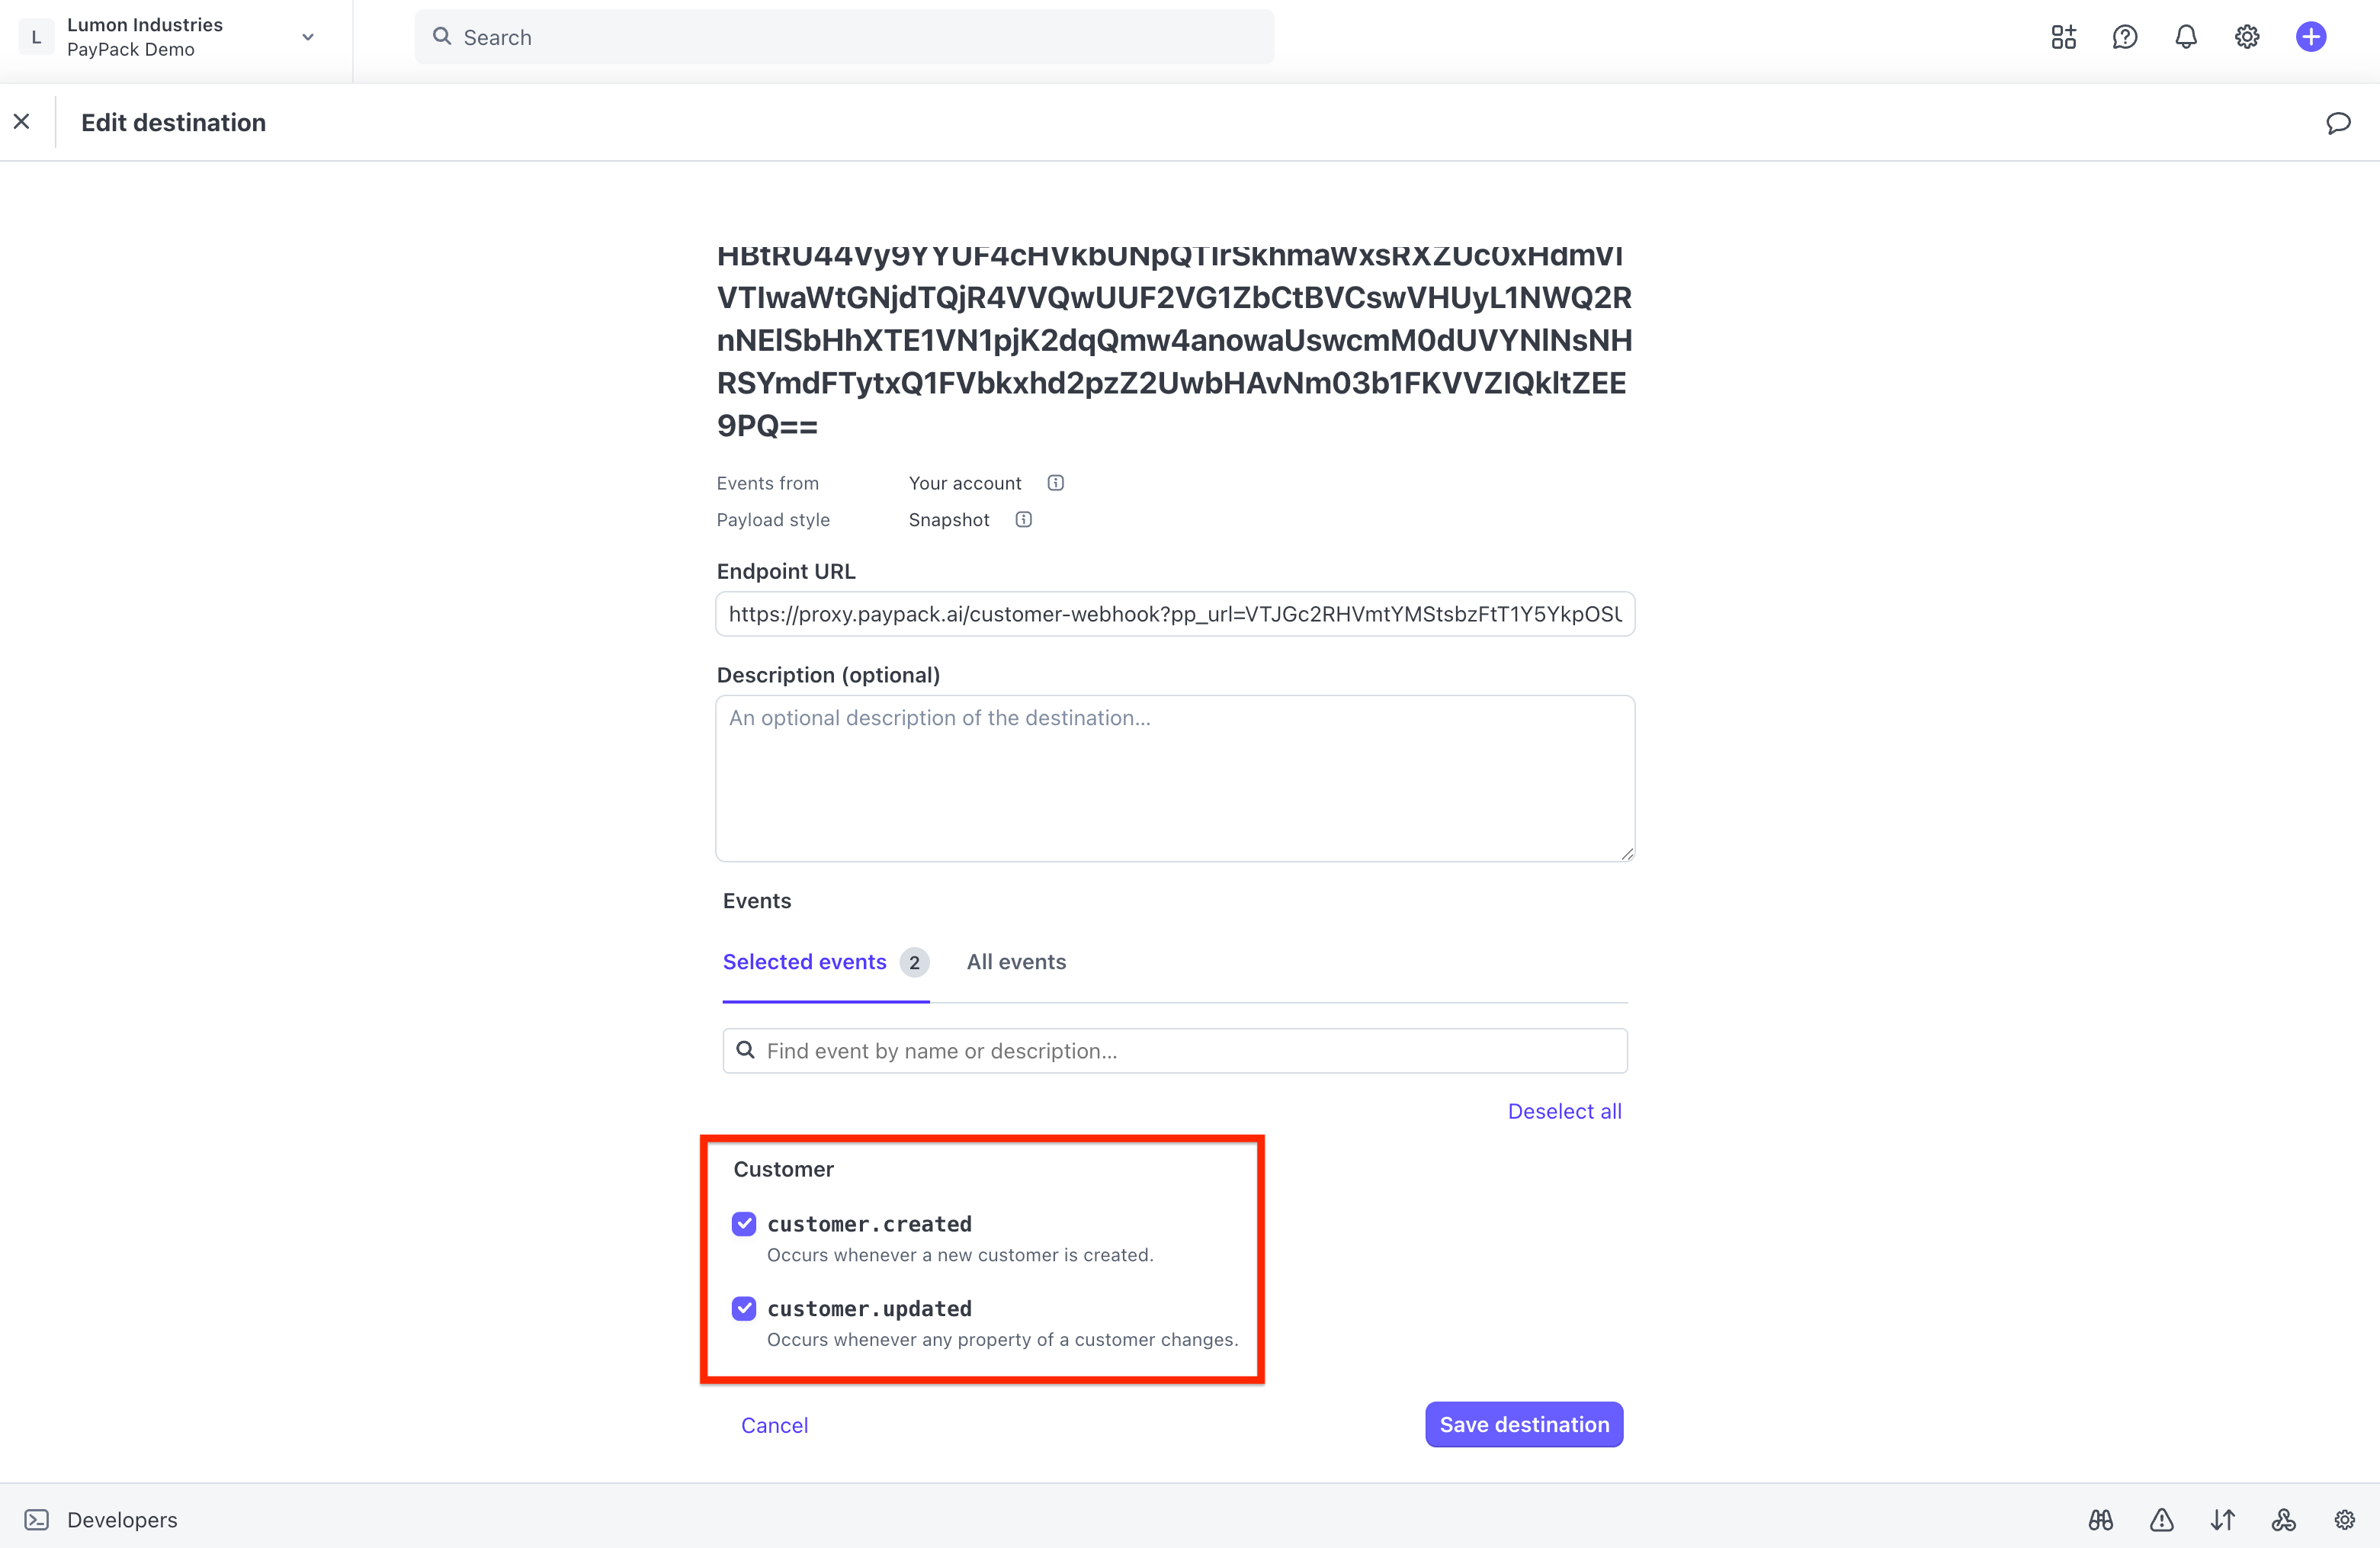The height and width of the screenshot is (1548, 2380).
Task: Open developer settings gear in bottom bar
Action: click(2346, 1519)
